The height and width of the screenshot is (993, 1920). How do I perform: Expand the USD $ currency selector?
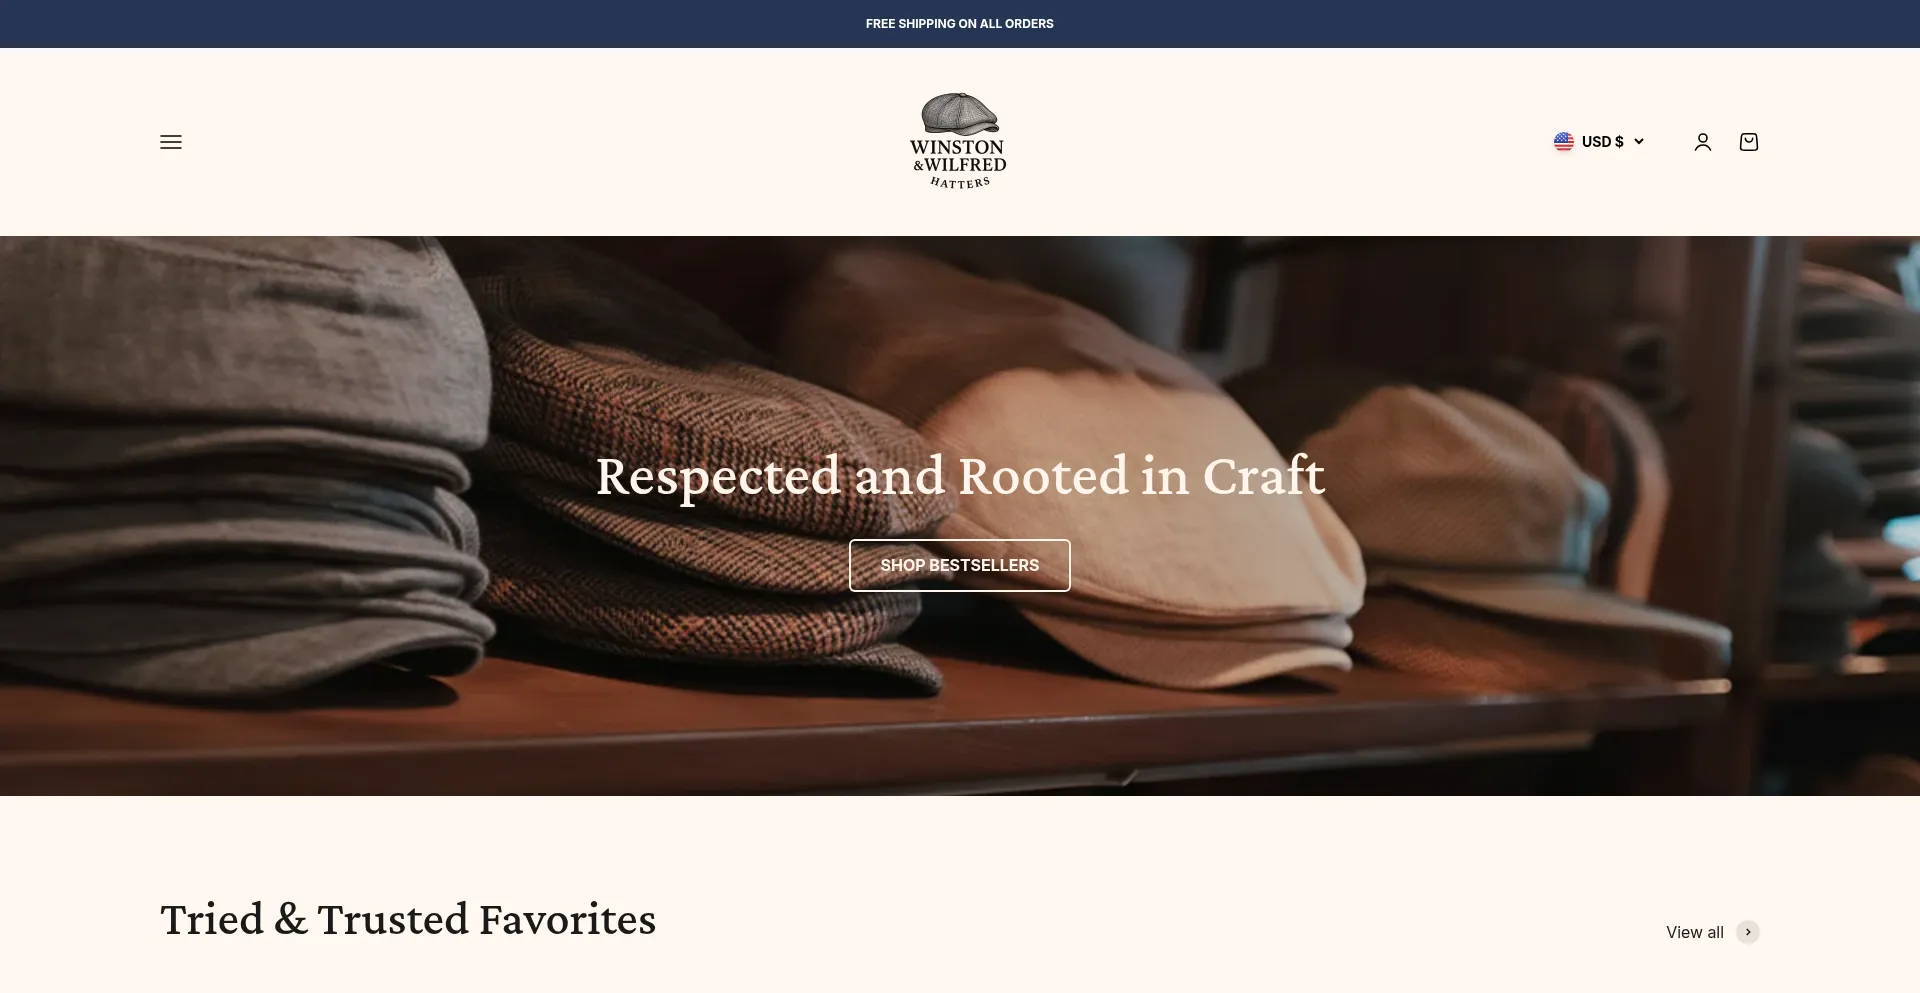pyautogui.click(x=1598, y=142)
